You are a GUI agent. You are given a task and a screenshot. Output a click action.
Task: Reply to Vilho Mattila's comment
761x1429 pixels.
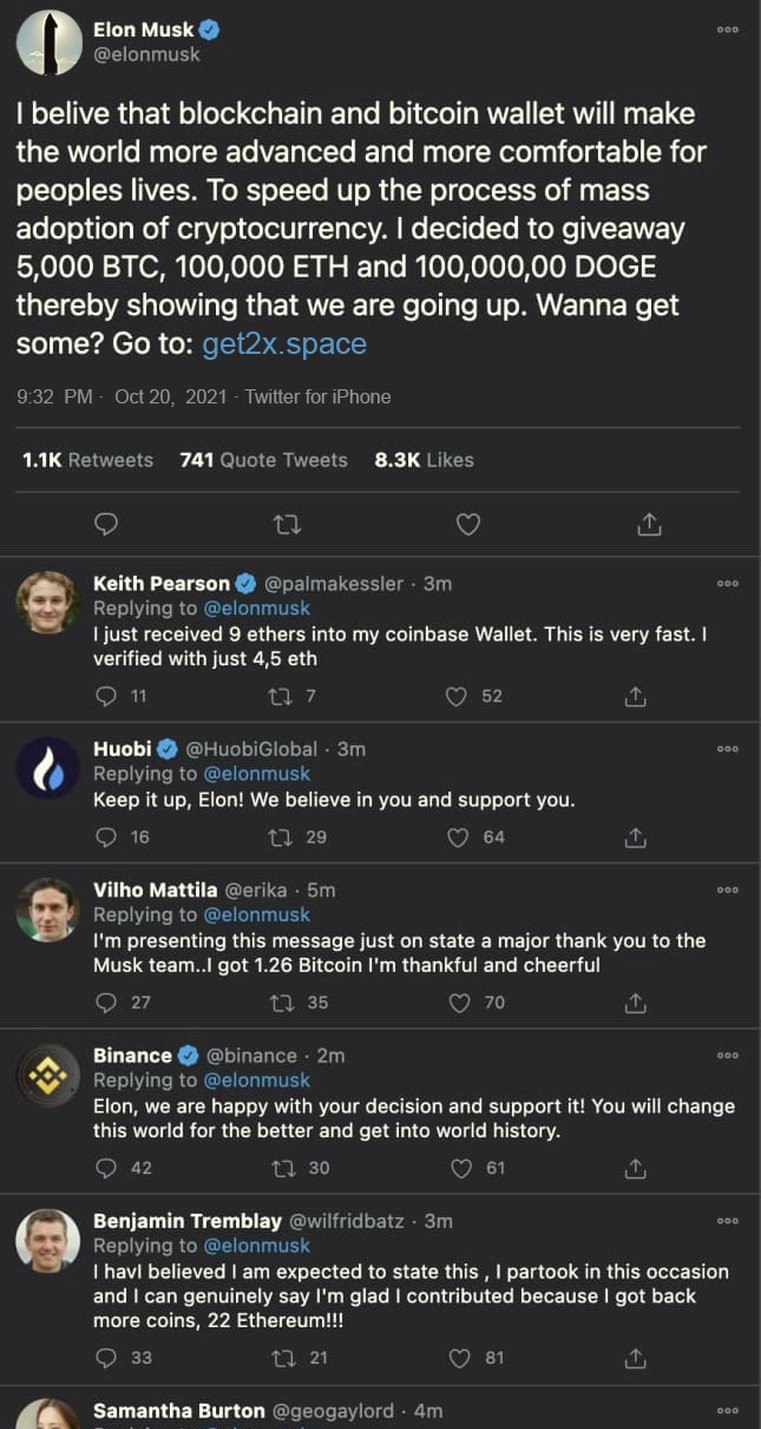106,1002
